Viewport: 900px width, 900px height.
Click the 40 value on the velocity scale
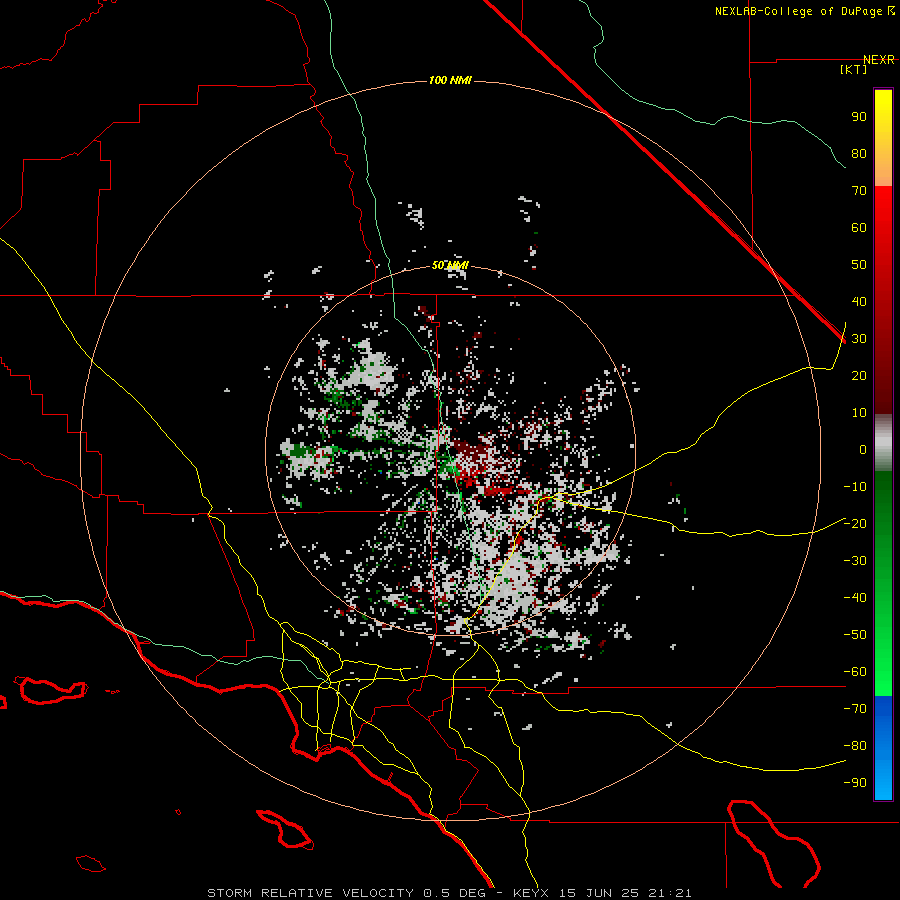(859, 301)
